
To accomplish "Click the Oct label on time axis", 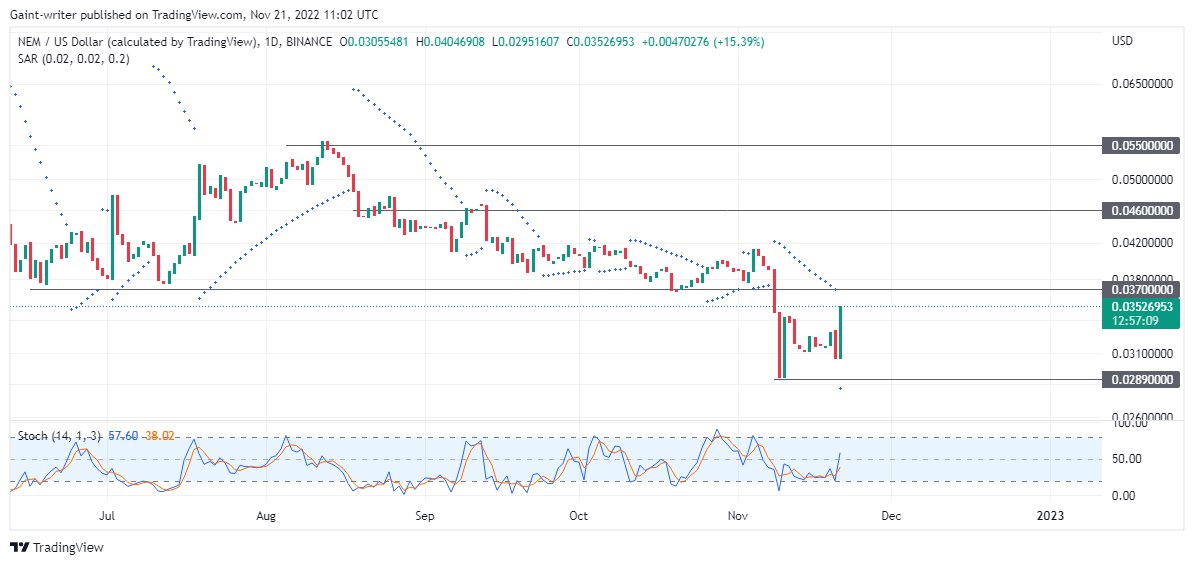I will click(579, 515).
